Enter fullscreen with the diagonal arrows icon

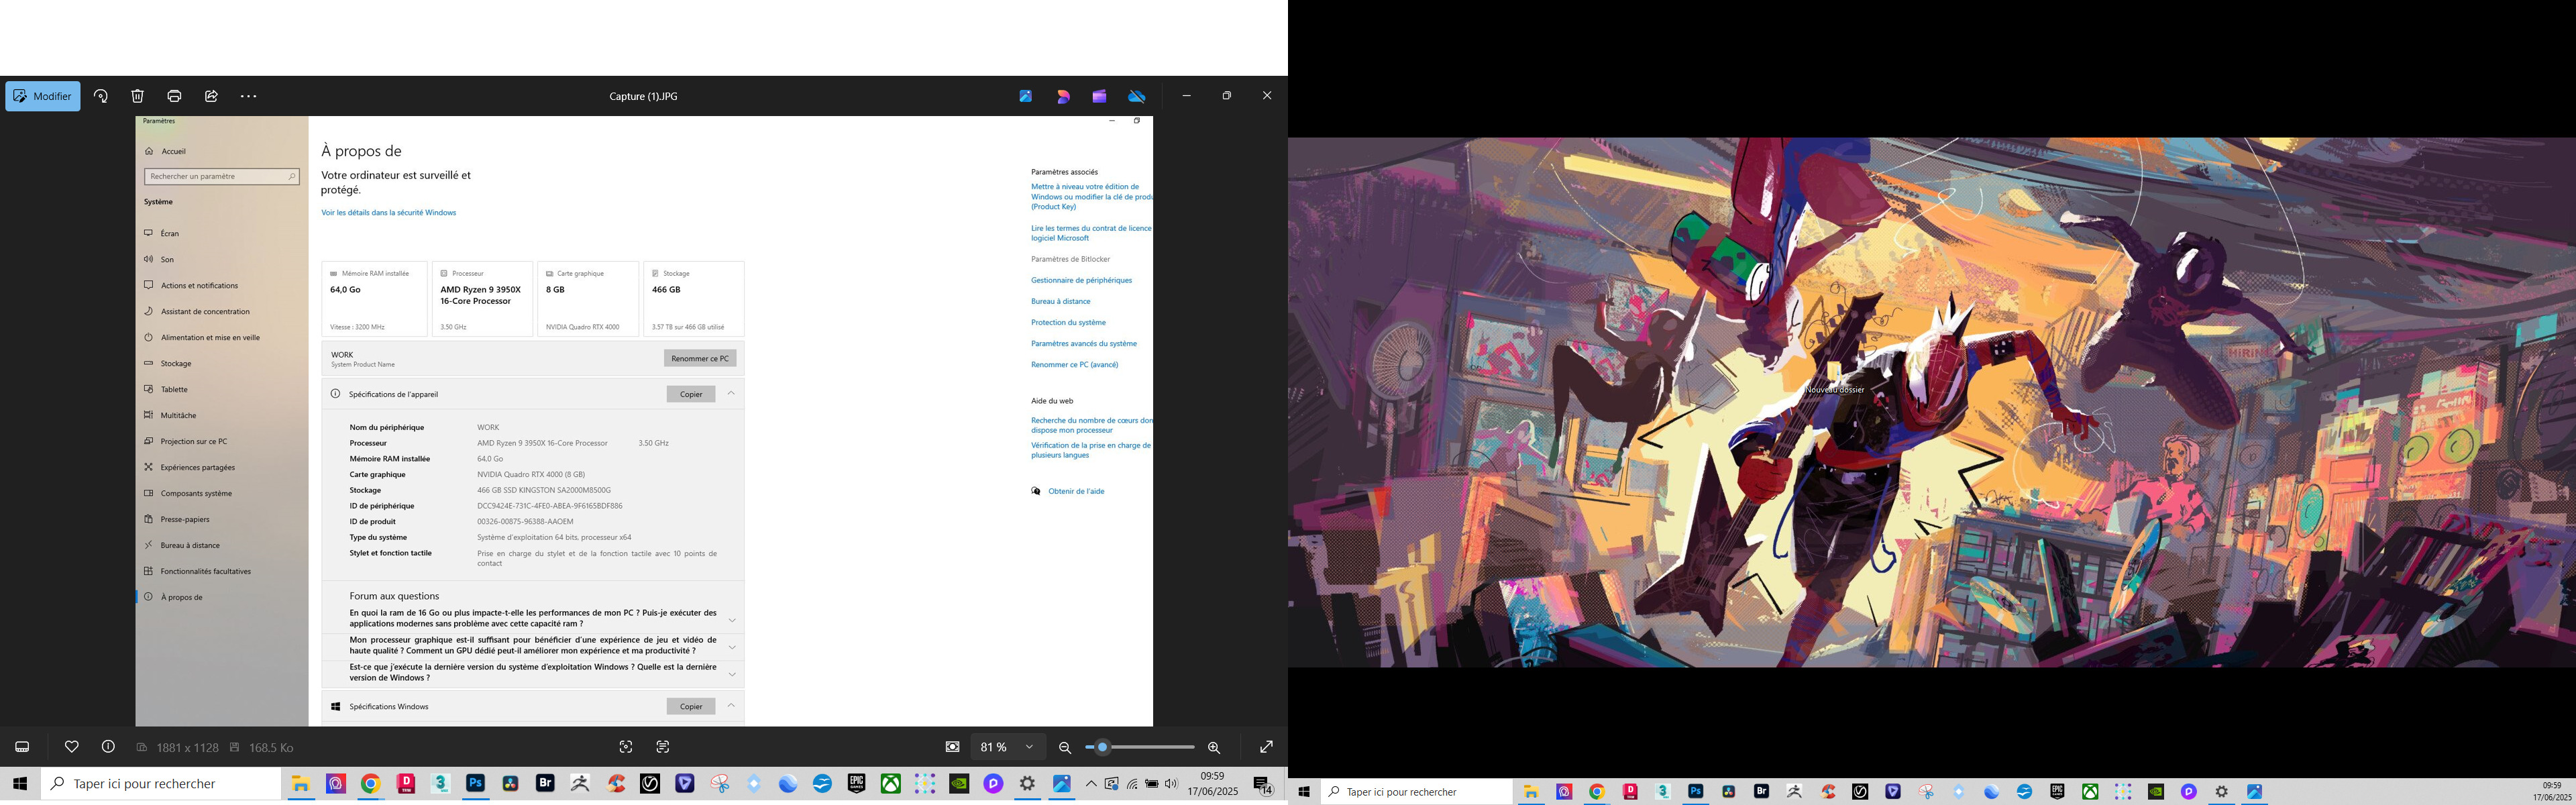tap(1266, 747)
